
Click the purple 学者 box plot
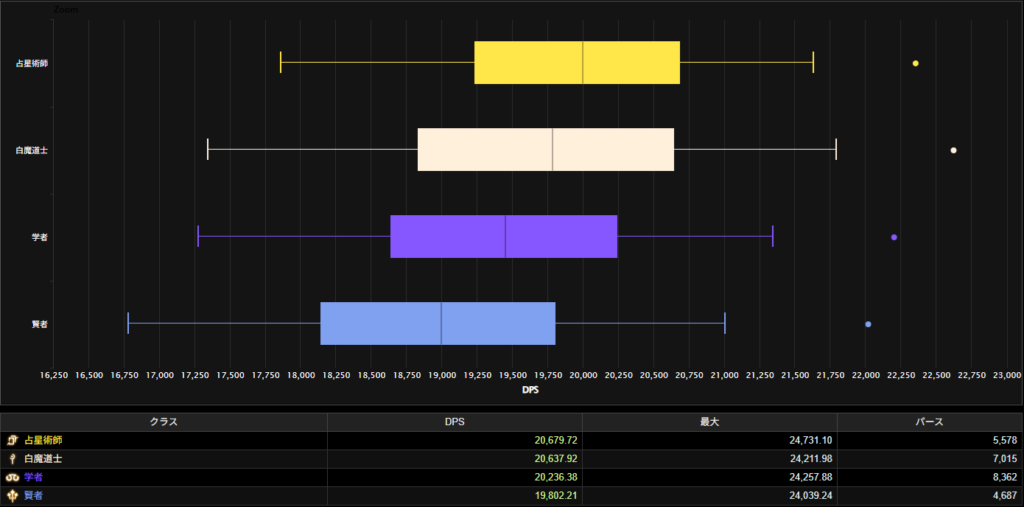tap(503, 236)
